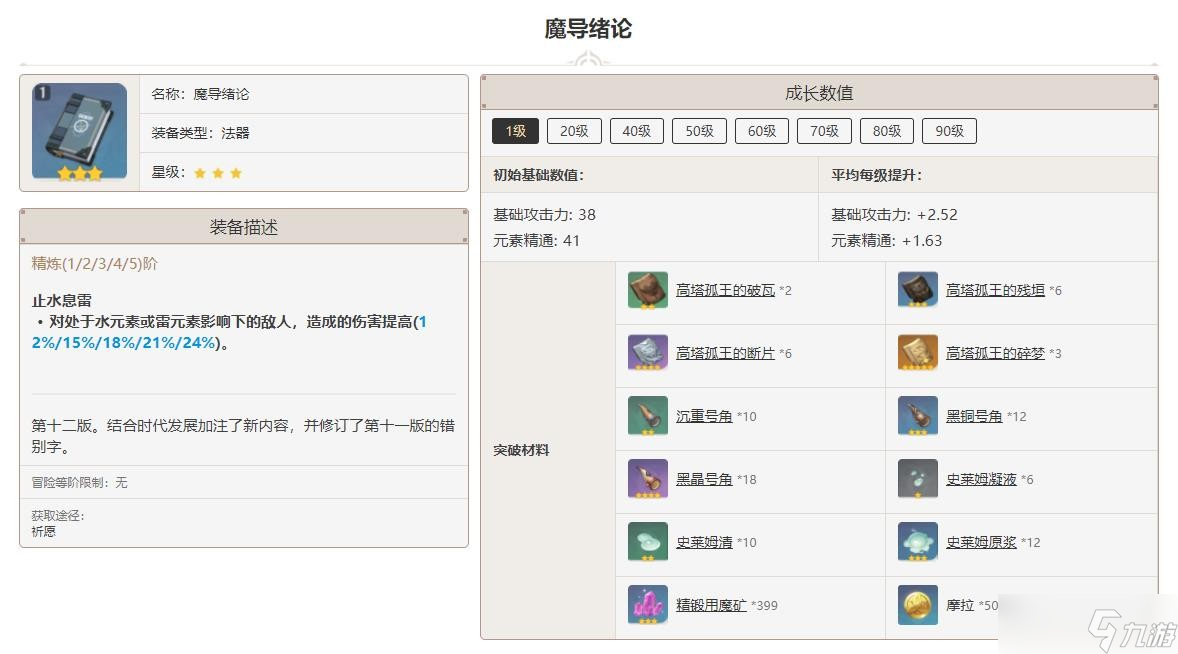
Task: Click the 黑晶号角 horn icon
Action: (647, 480)
